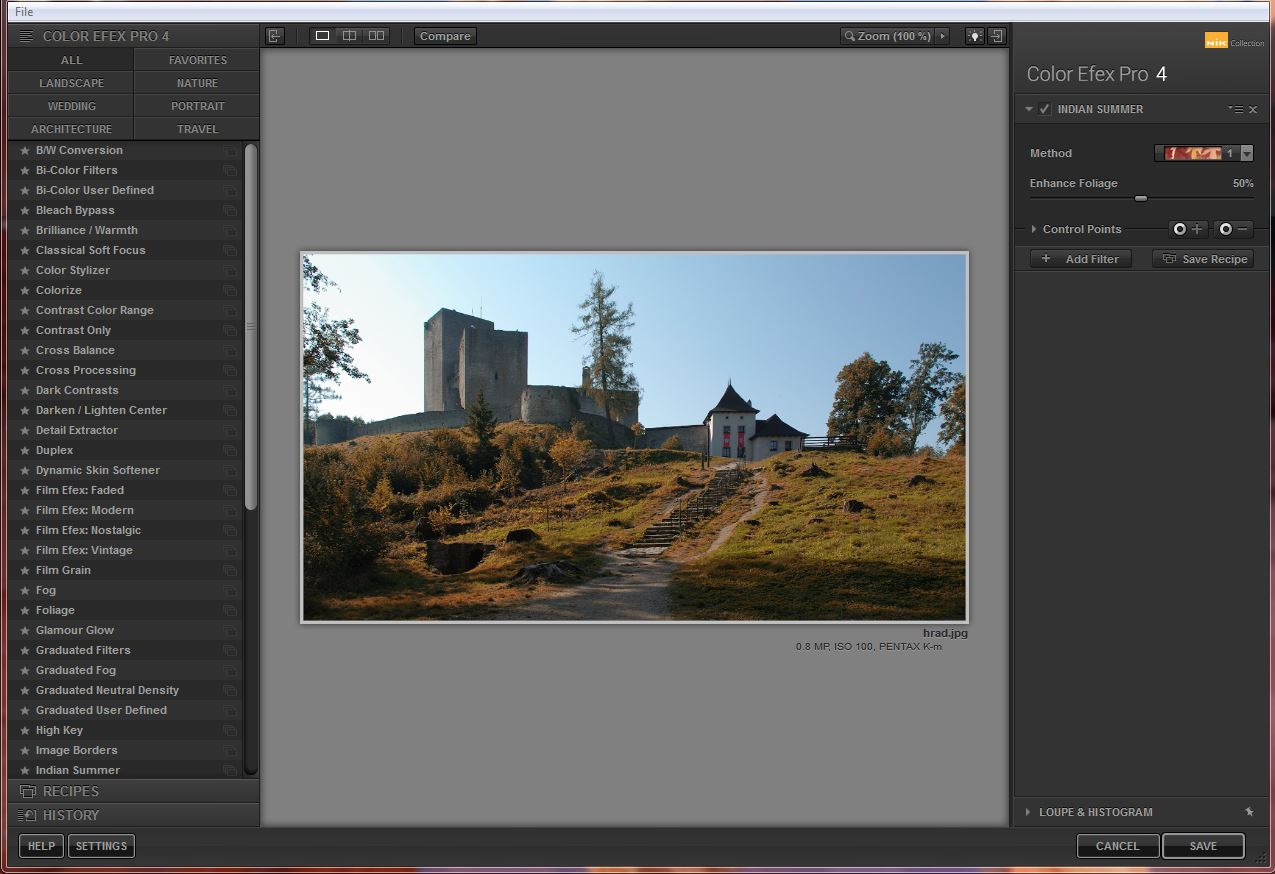Screen dimensions: 1275x874
Task: Add a positive control point
Action: point(1188,229)
